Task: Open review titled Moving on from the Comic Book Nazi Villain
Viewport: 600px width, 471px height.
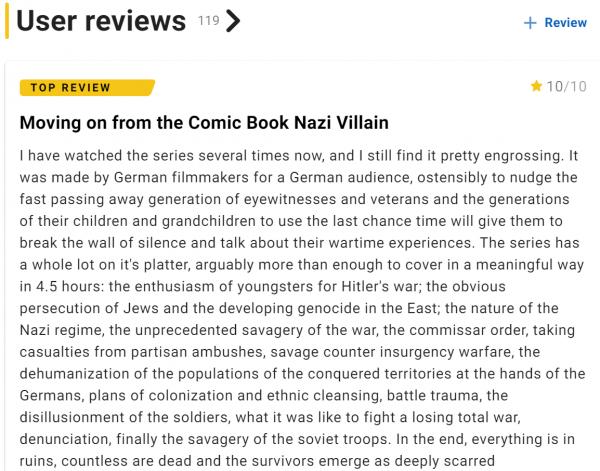Action: pos(204,124)
